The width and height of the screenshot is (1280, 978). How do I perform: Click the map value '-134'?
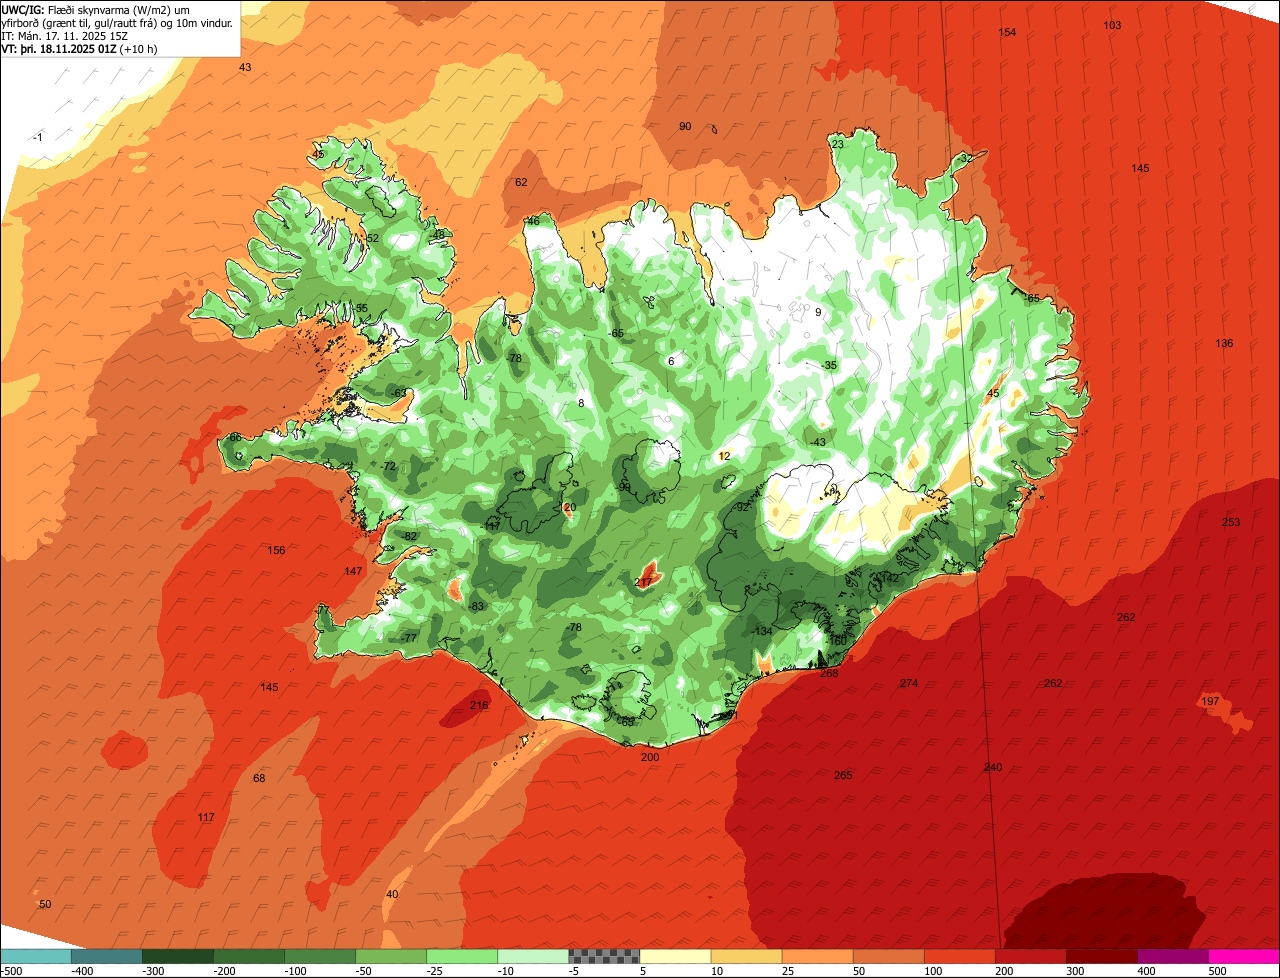762,631
